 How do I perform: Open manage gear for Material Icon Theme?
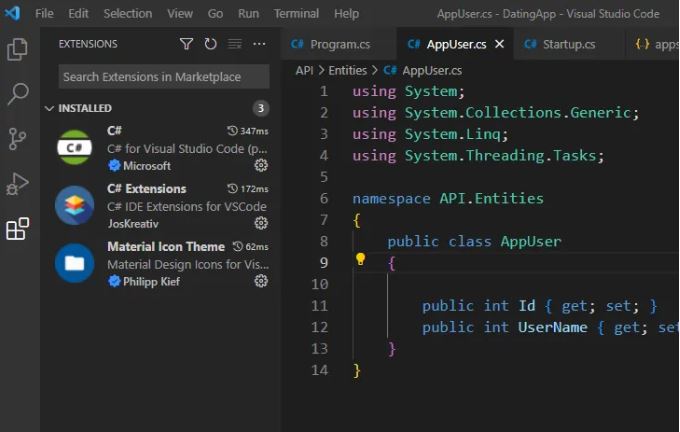[261, 281]
